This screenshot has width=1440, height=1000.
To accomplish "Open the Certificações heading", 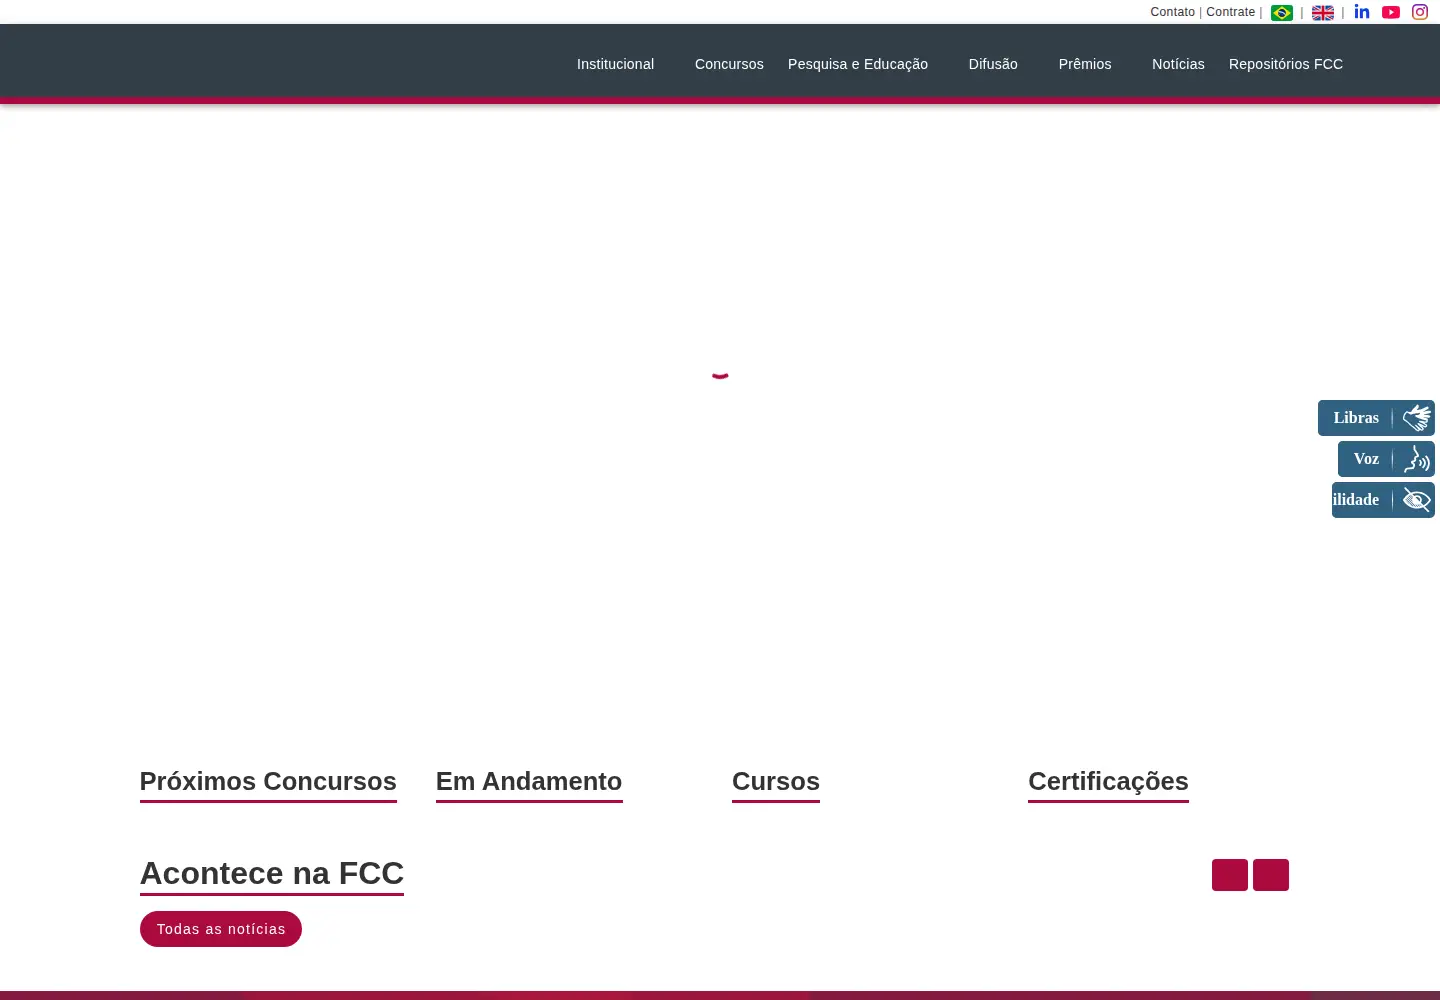I will pyautogui.click(x=1108, y=782).
